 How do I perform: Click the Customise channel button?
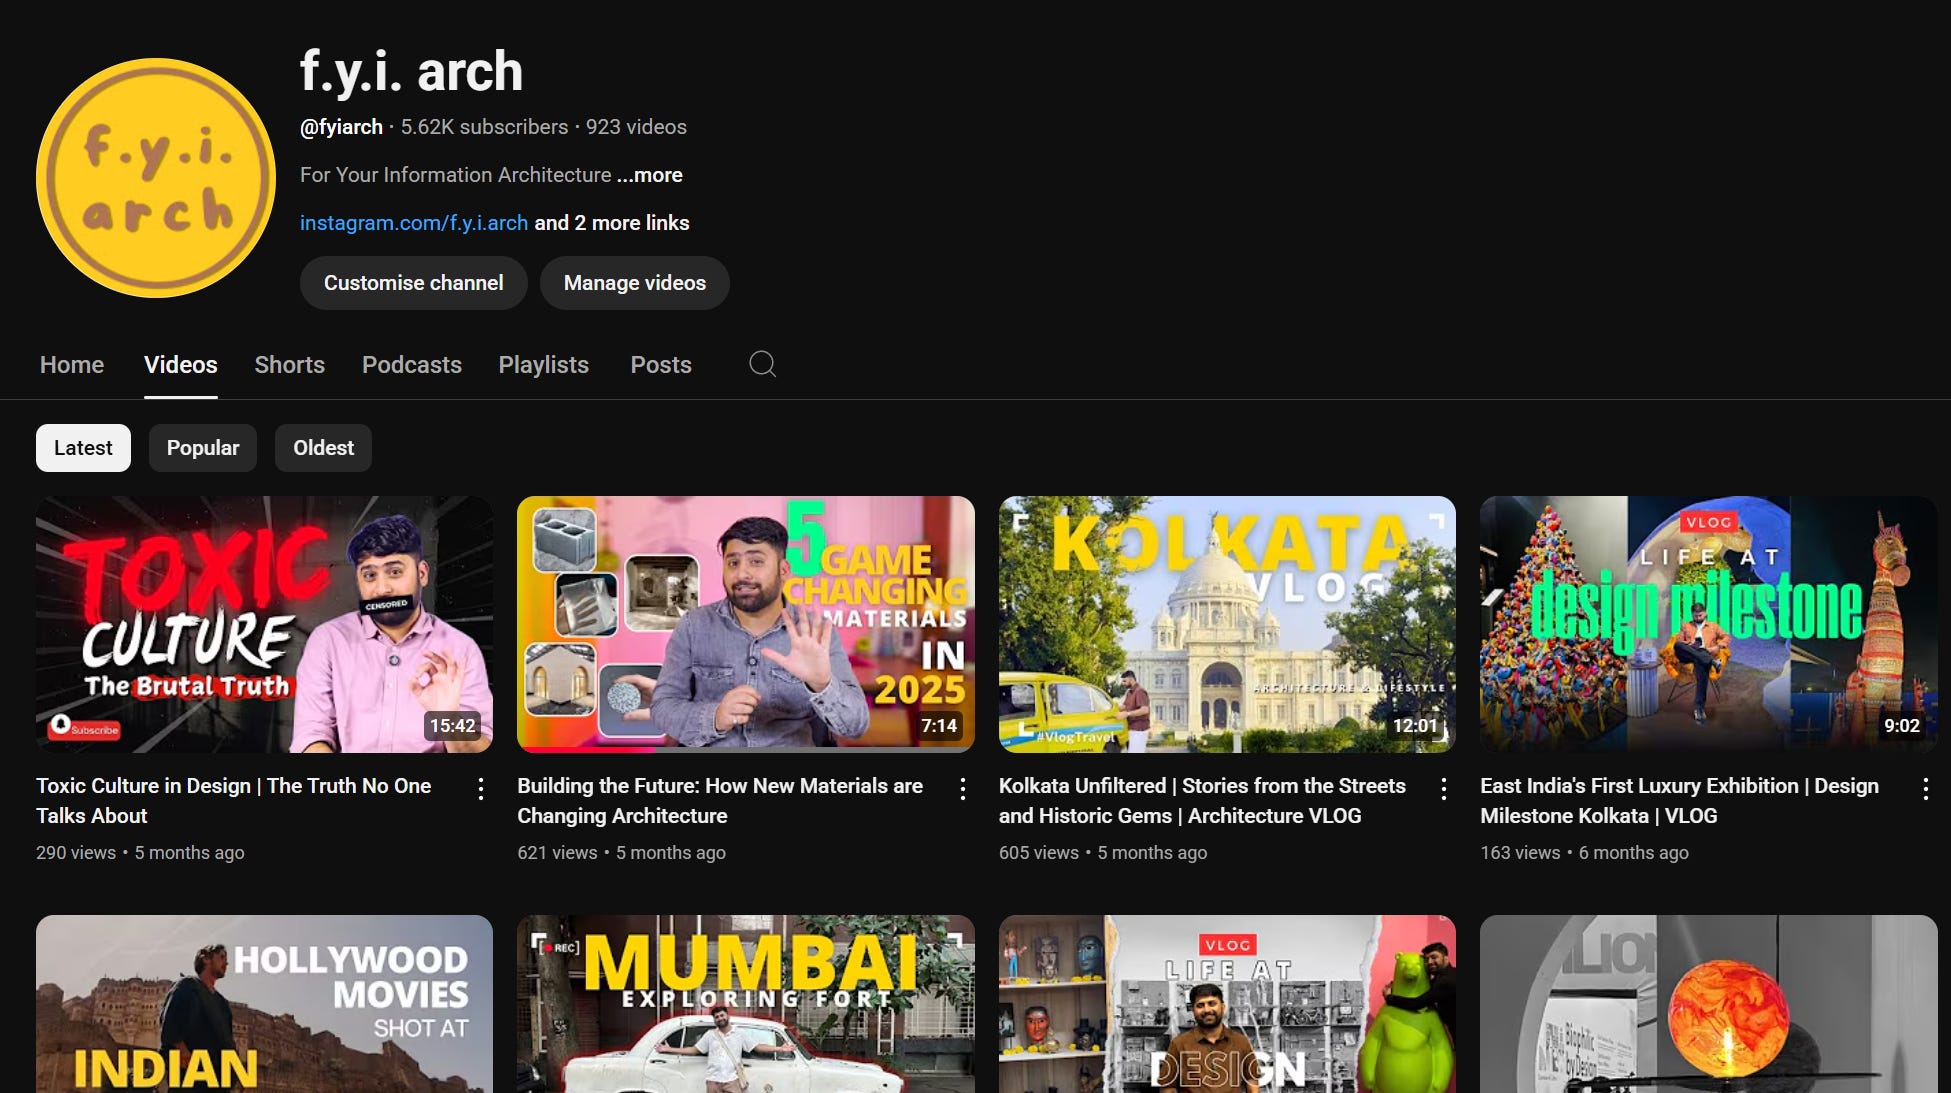[413, 283]
